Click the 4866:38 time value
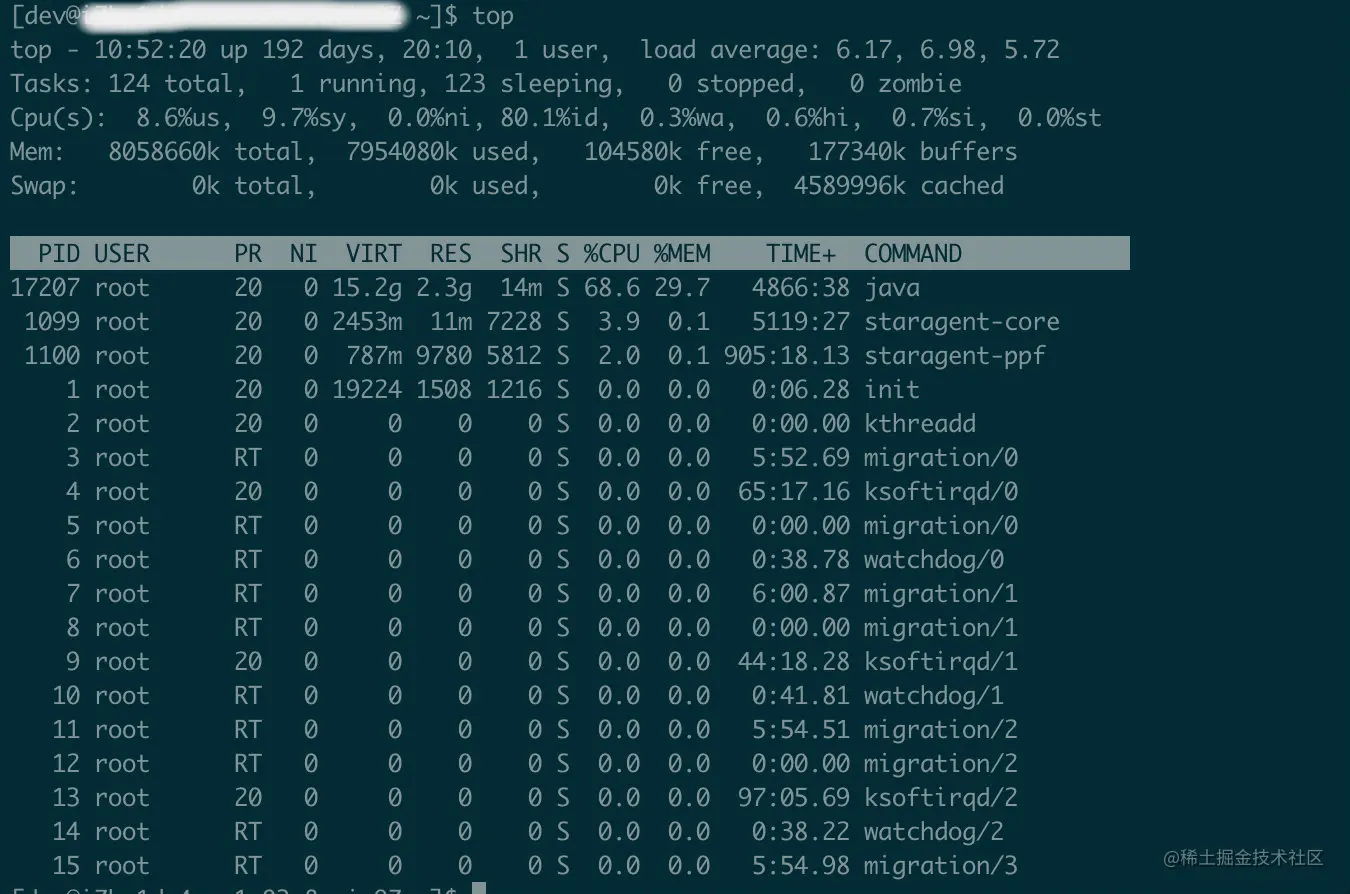The width and height of the screenshot is (1350, 894). [801, 288]
